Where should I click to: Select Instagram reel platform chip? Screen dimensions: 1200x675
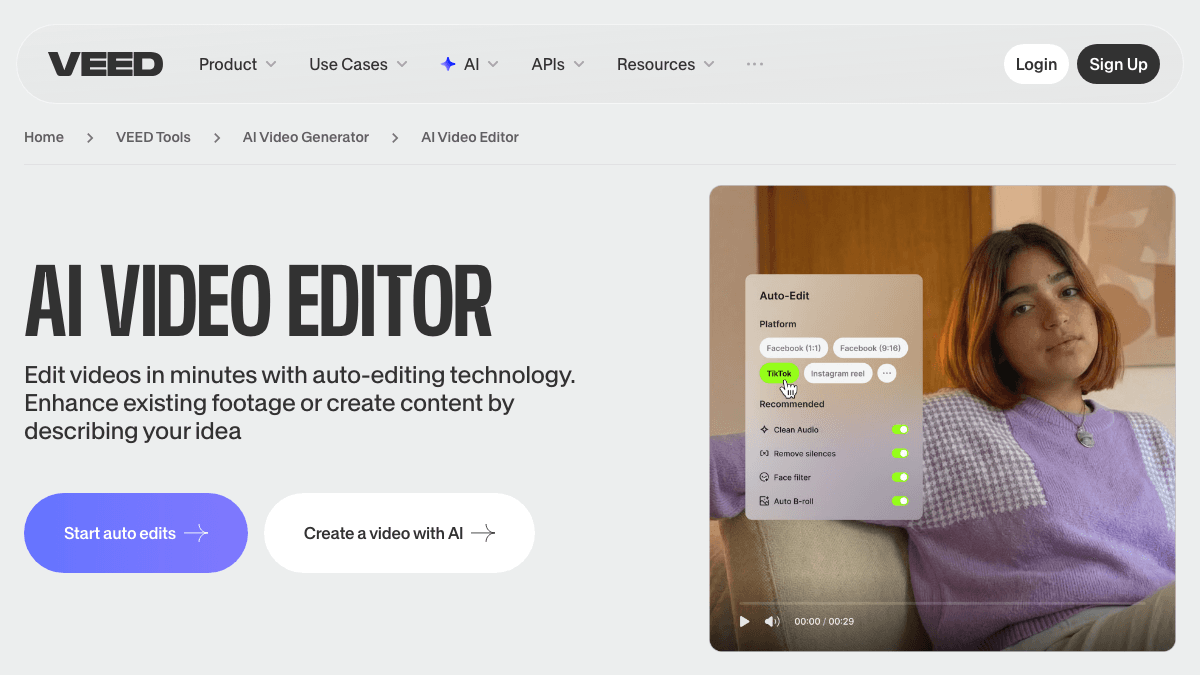tap(838, 373)
